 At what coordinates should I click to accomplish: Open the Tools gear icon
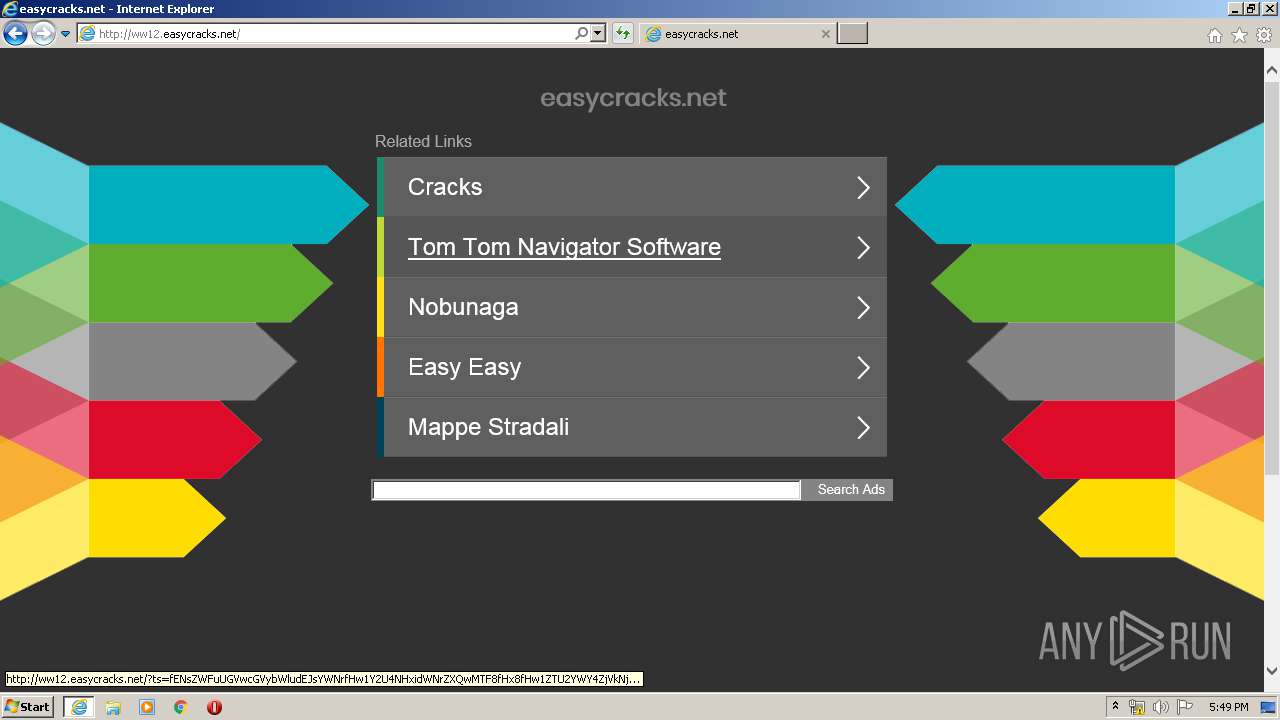tap(1264, 35)
